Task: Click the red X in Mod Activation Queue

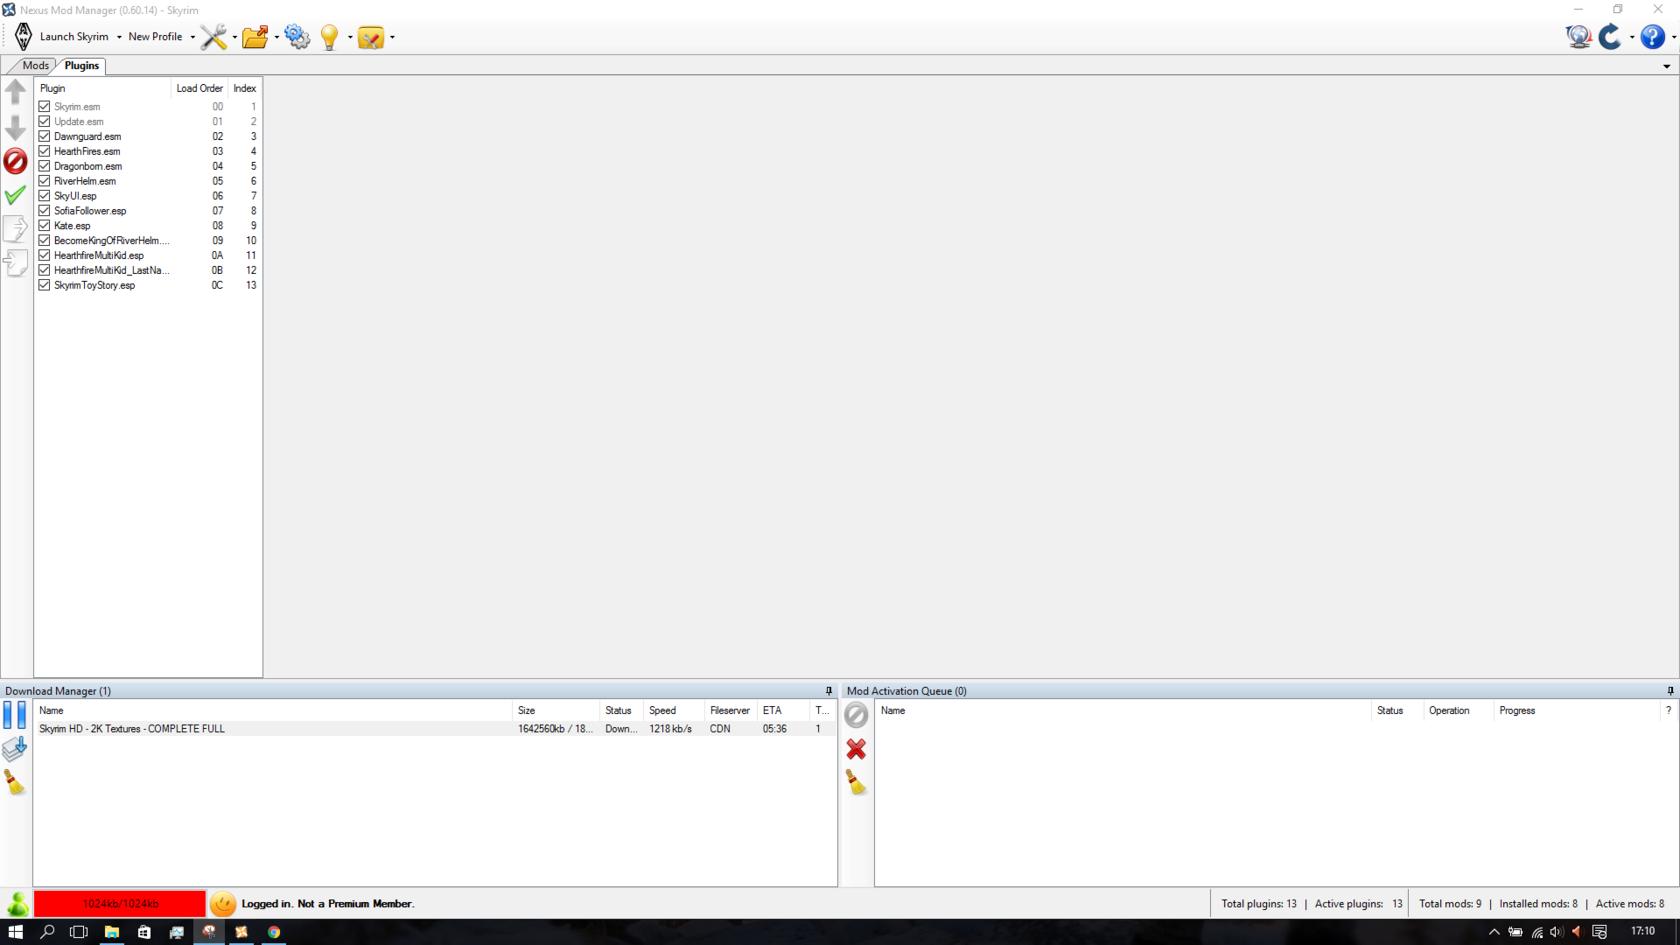Action: 856,749
